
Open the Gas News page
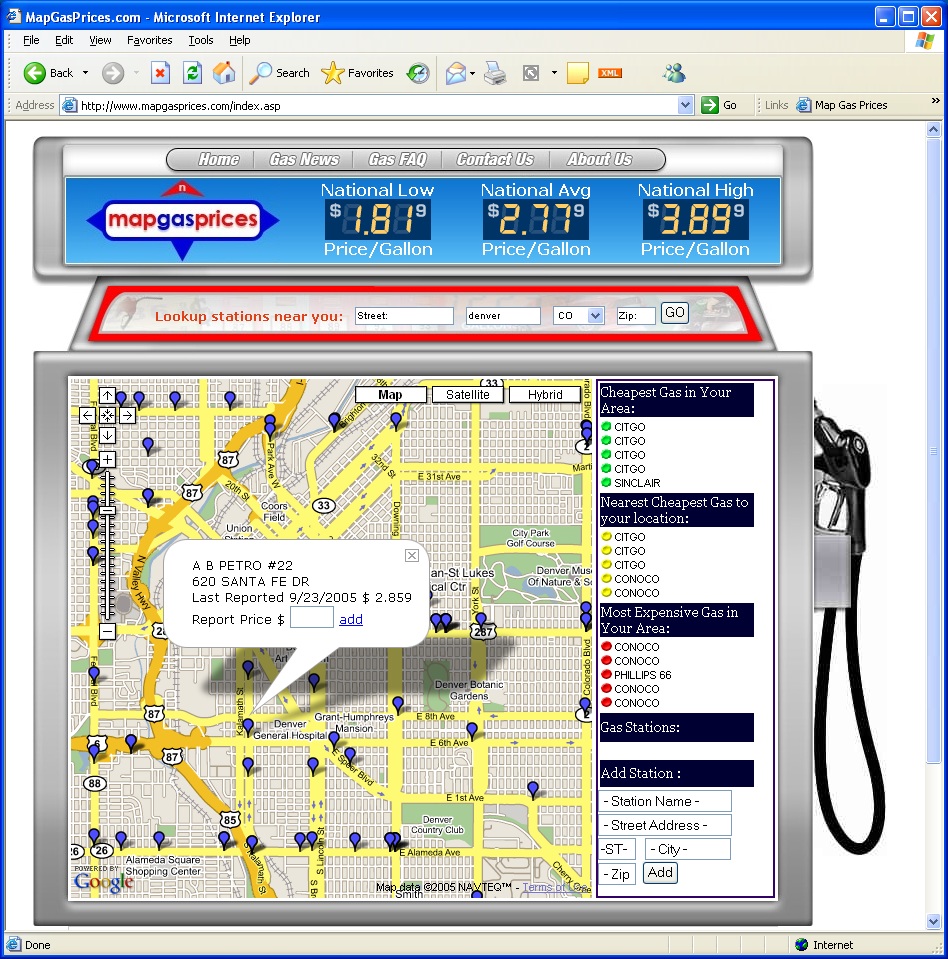coord(304,160)
